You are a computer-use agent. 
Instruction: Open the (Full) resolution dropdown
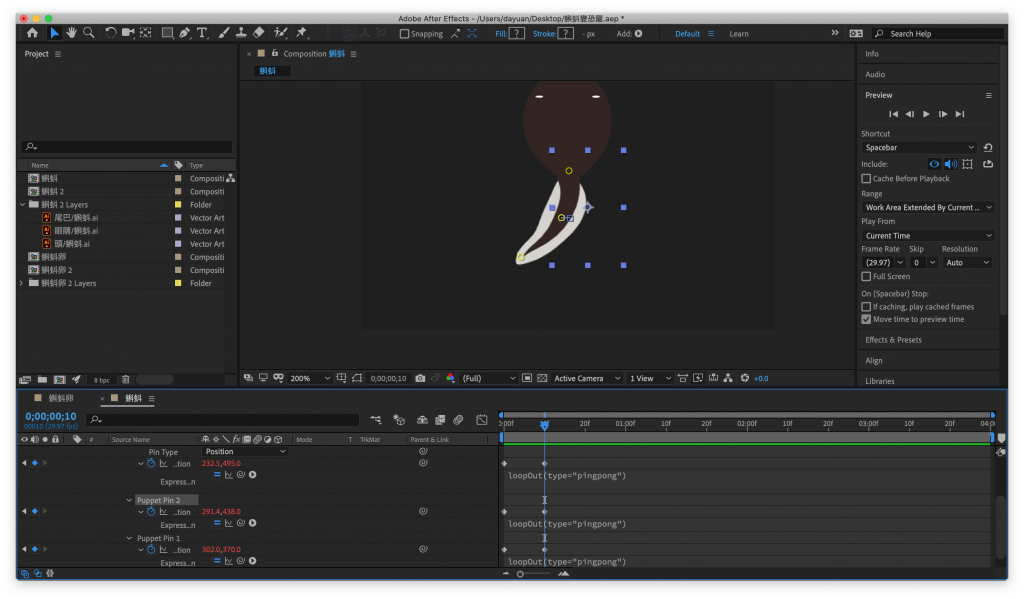tap(488, 378)
